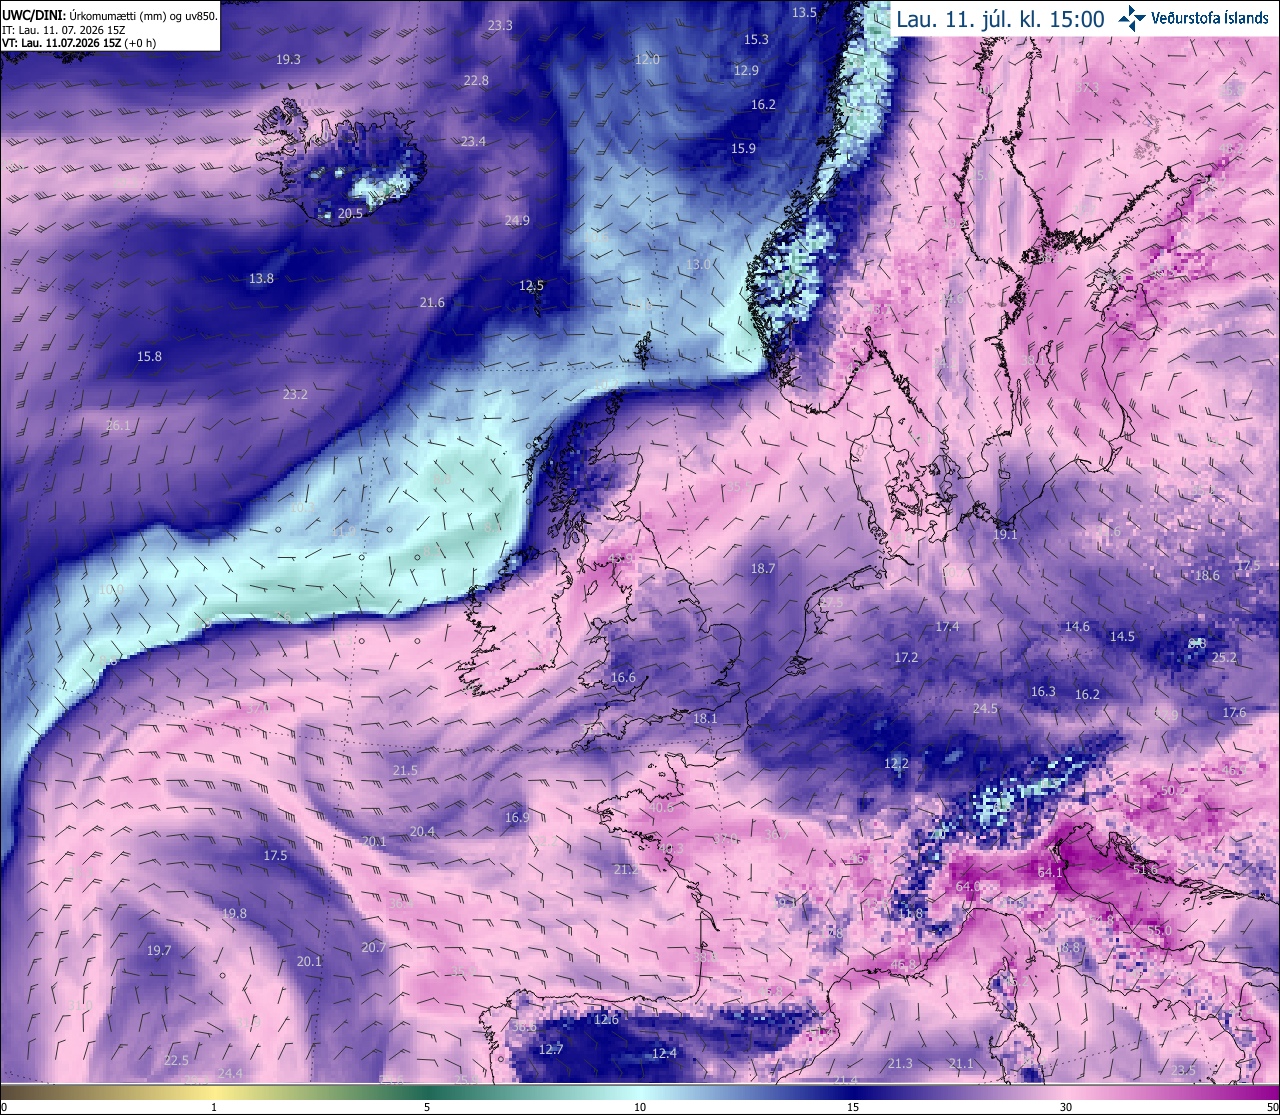
Task: Click the 50 tick on the color scale
Action: tap(1272, 1107)
